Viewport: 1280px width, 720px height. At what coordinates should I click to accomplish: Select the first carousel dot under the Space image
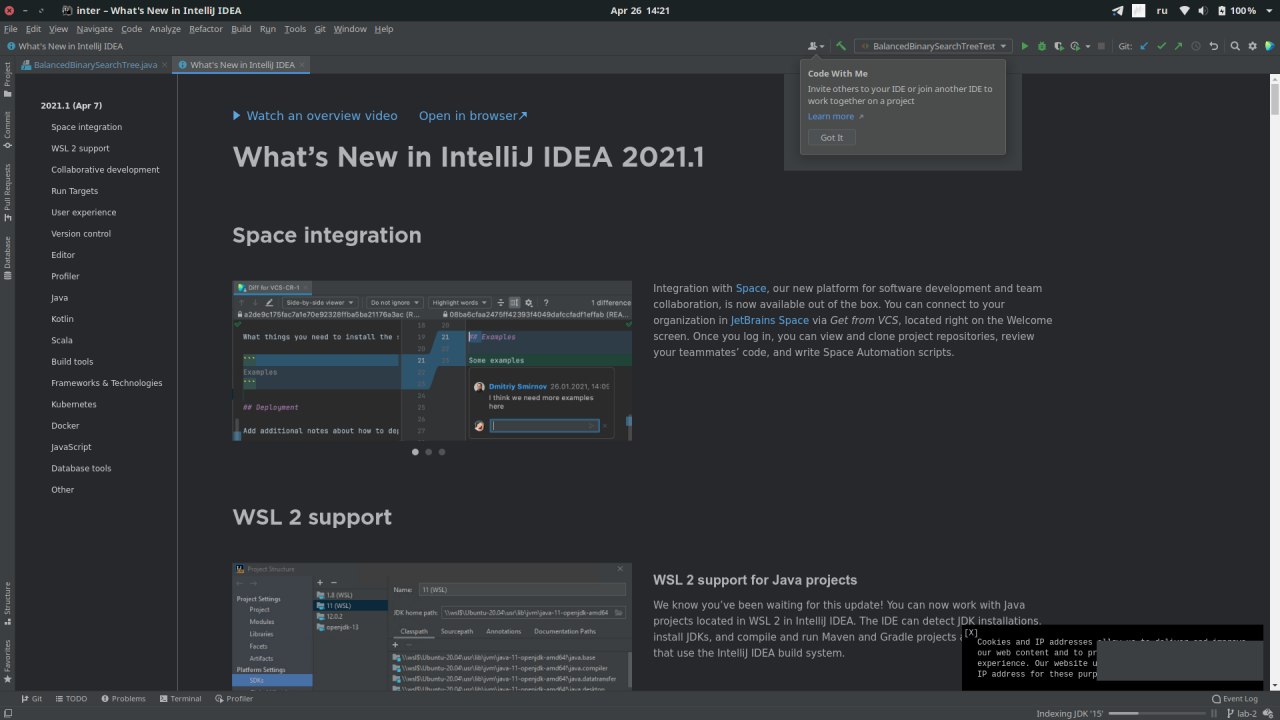pos(415,452)
